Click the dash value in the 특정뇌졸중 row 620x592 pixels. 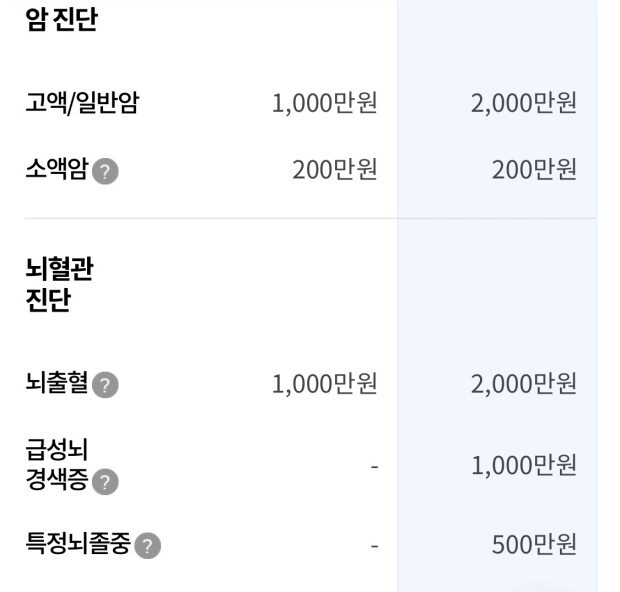pyautogui.click(x=374, y=546)
